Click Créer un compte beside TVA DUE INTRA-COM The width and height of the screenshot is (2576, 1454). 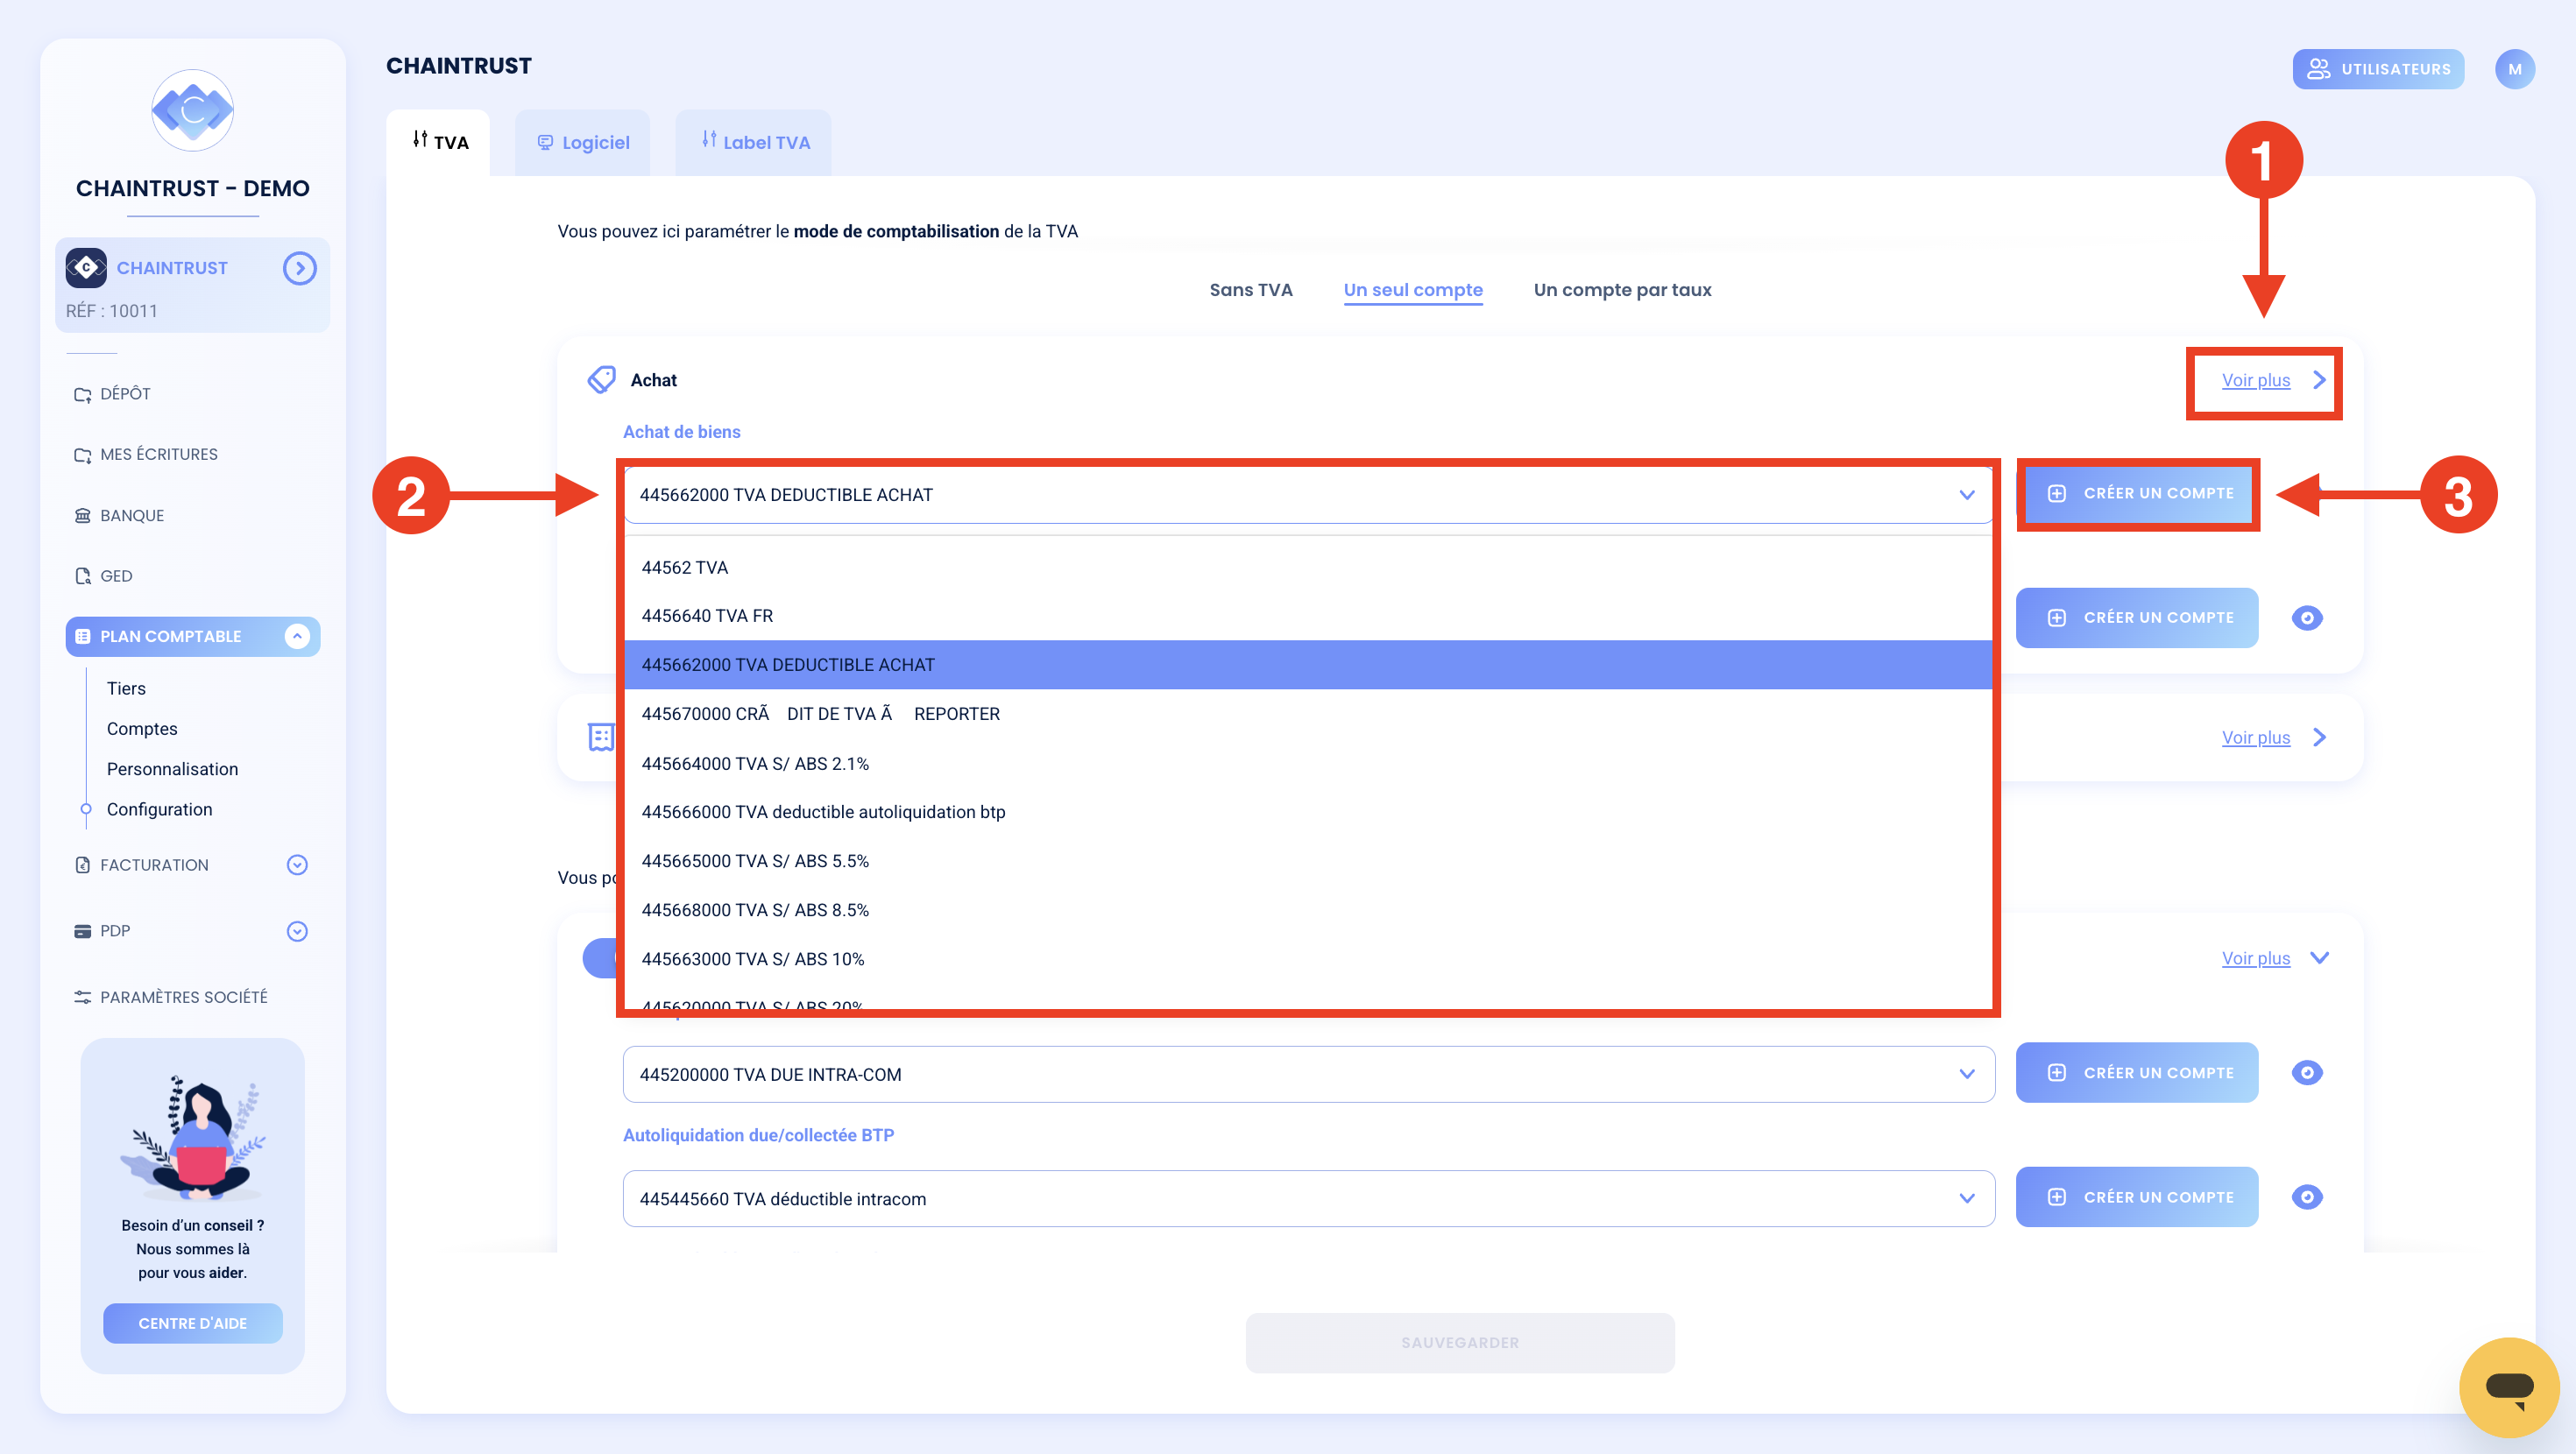(2137, 1073)
